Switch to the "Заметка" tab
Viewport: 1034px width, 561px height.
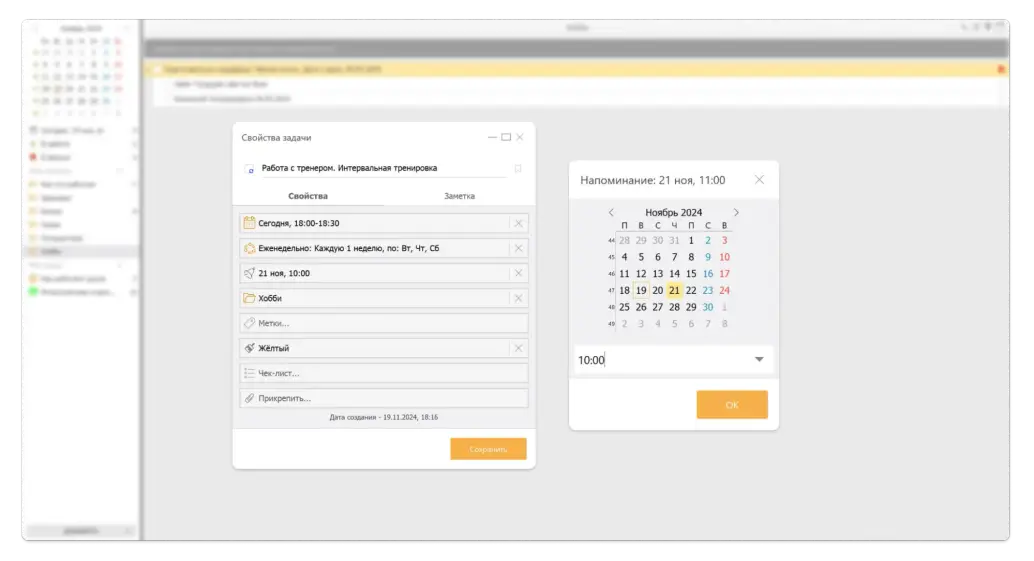click(x=459, y=196)
